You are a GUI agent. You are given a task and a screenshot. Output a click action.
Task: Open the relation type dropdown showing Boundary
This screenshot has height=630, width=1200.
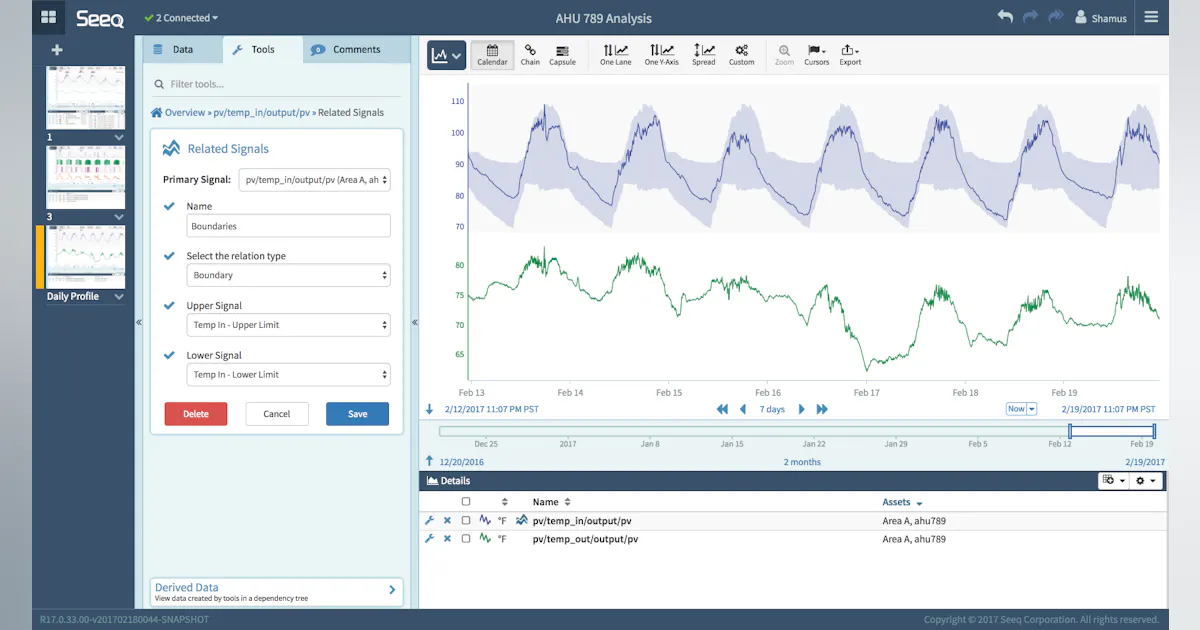click(288, 275)
